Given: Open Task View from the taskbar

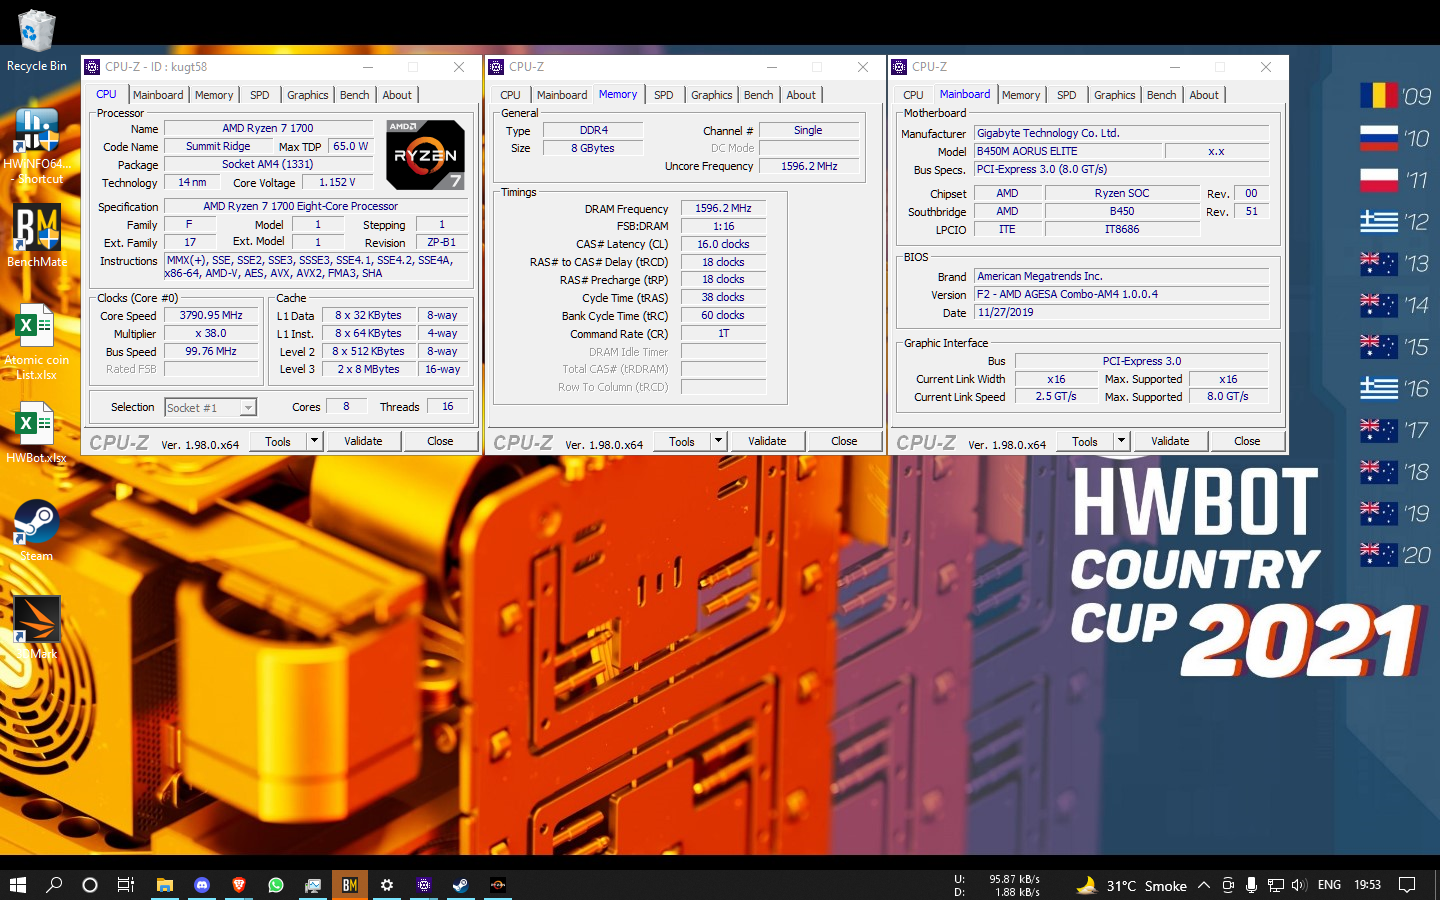Looking at the screenshot, I should [126, 885].
